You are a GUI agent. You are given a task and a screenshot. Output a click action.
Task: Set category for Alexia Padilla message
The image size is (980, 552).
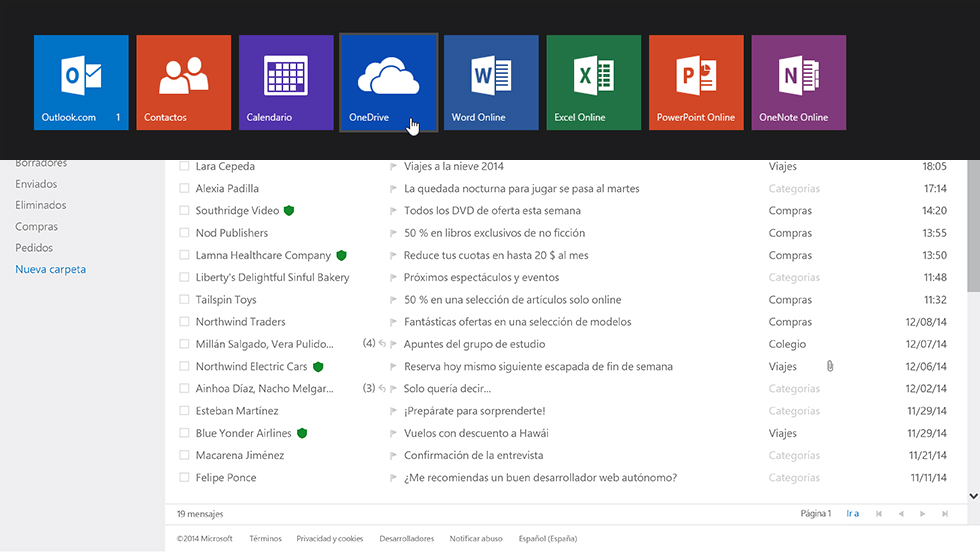794,188
